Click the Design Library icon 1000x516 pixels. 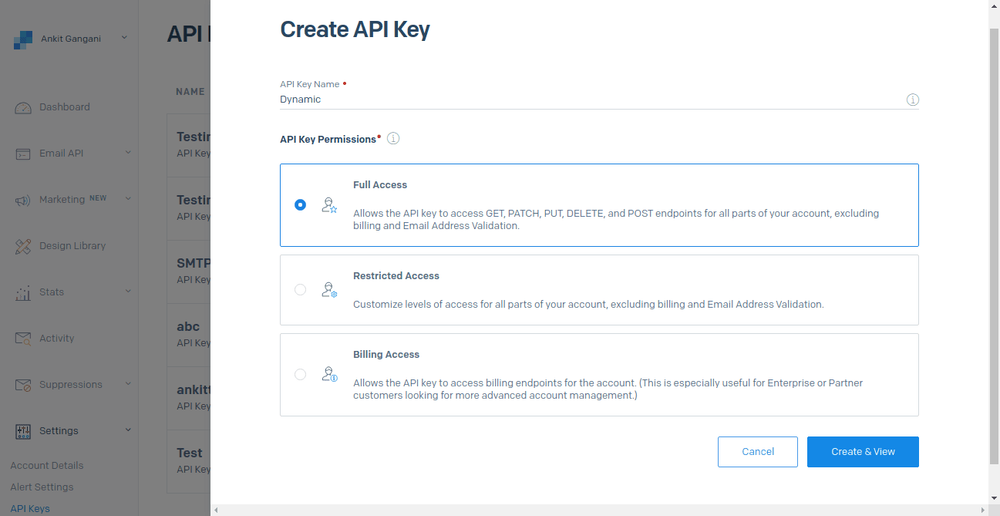23,246
